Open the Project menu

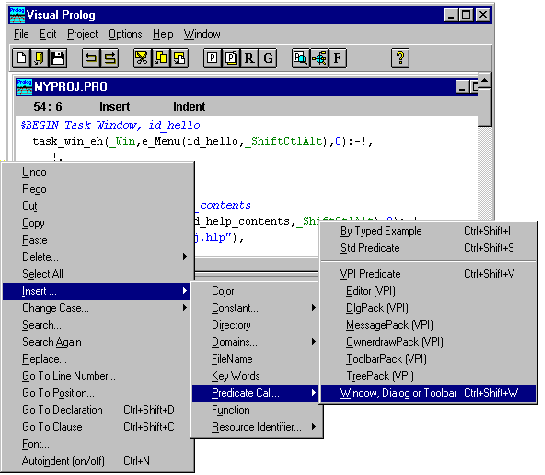coord(82,34)
